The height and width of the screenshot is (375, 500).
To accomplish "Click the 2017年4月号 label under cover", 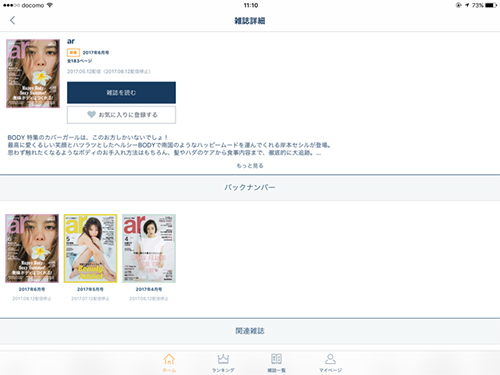I will [x=149, y=289].
